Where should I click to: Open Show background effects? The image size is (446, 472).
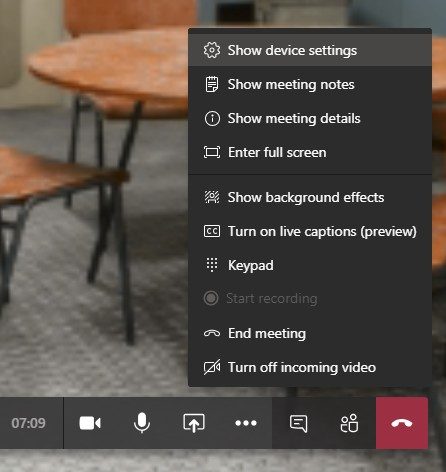click(310, 197)
